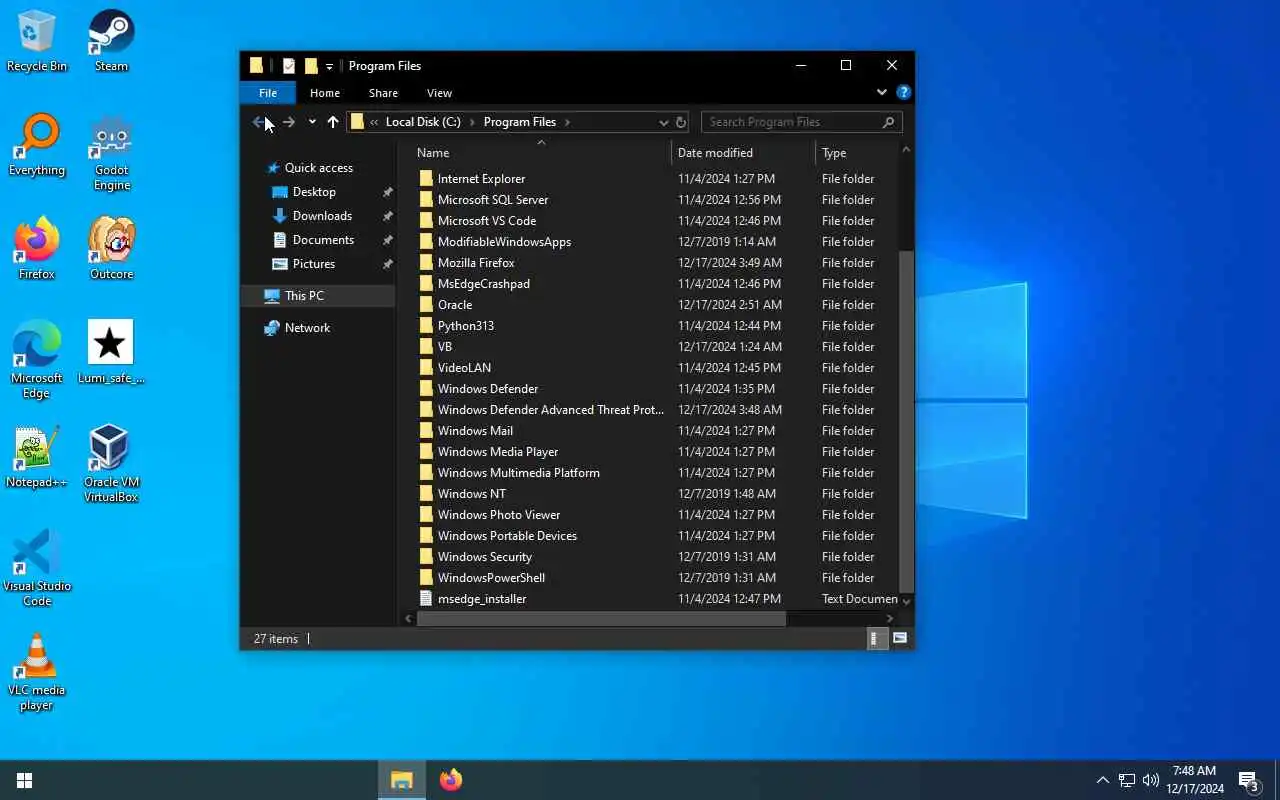Click the forward navigation arrow
This screenshot has height=800, width=1280.
point(289,122)
